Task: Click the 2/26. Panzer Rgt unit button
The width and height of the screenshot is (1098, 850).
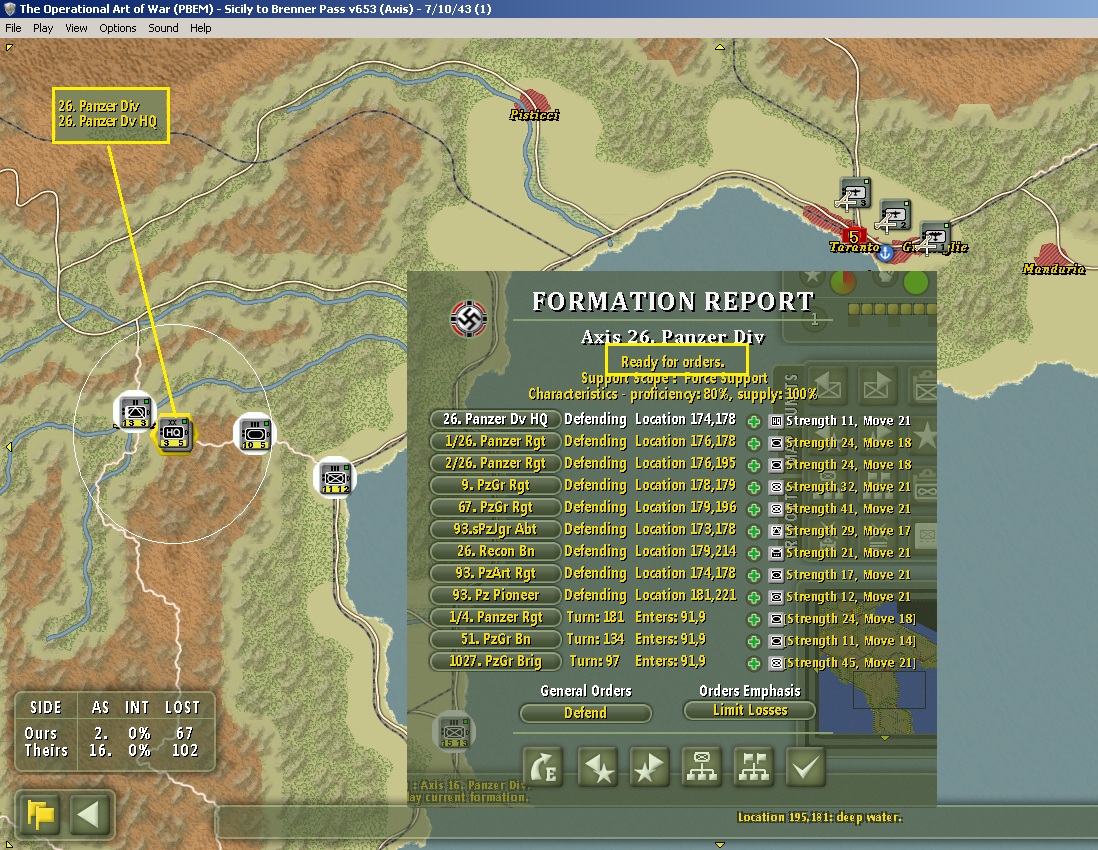Action: [495, 464]
